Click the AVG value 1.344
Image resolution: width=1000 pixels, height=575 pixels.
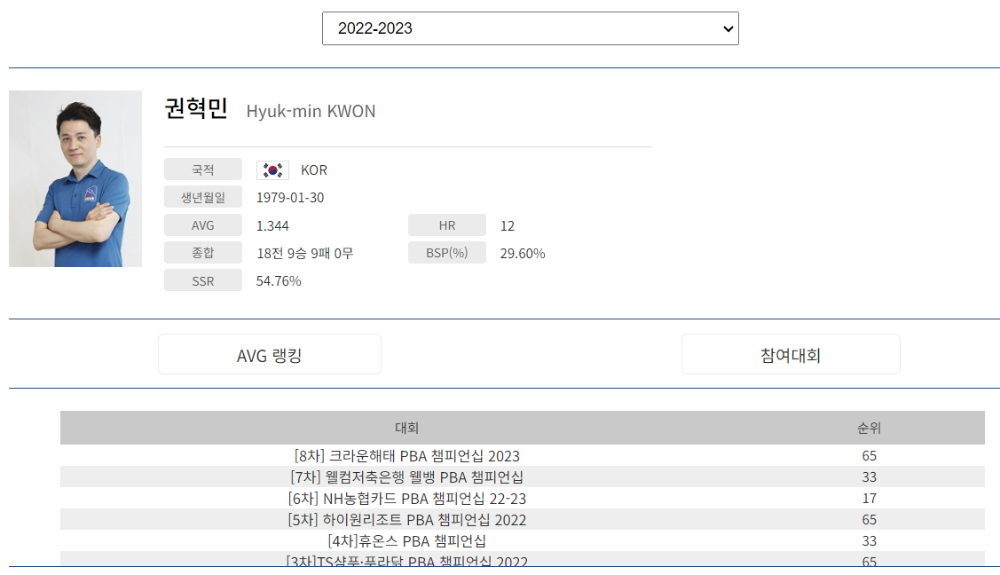(x=272, y=226)
